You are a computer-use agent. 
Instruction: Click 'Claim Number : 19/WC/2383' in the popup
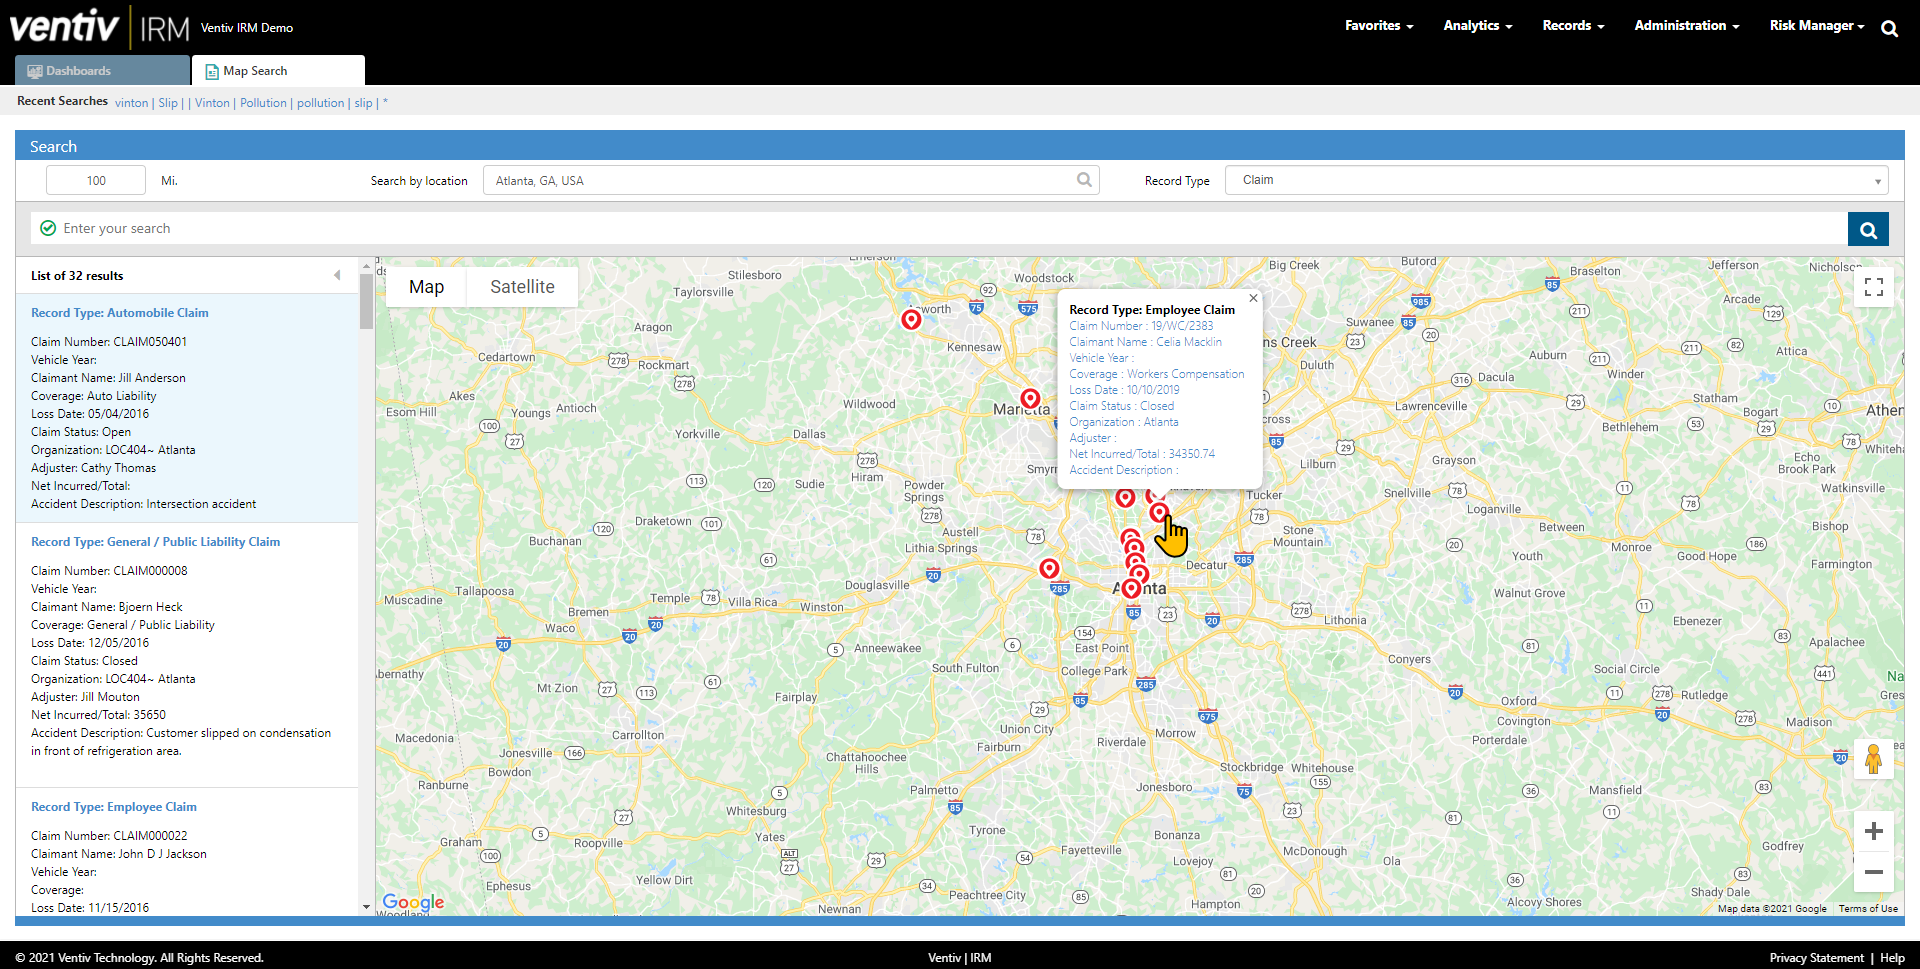point(1141,326)
